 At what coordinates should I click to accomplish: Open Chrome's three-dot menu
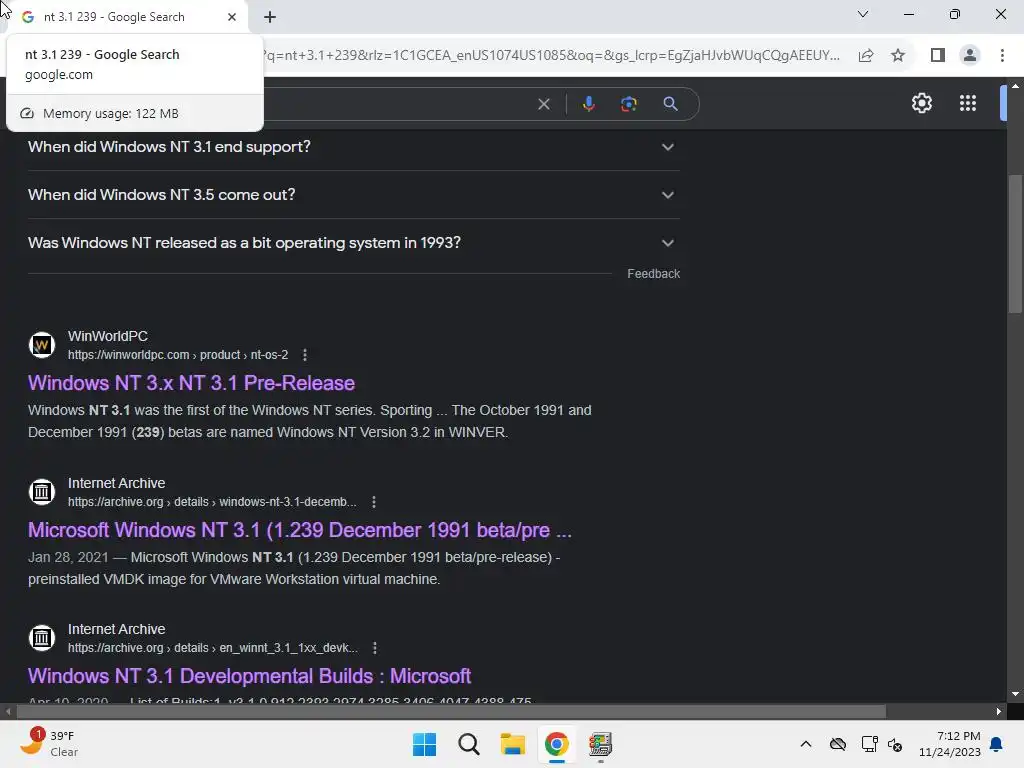[x=1002, y=56]
